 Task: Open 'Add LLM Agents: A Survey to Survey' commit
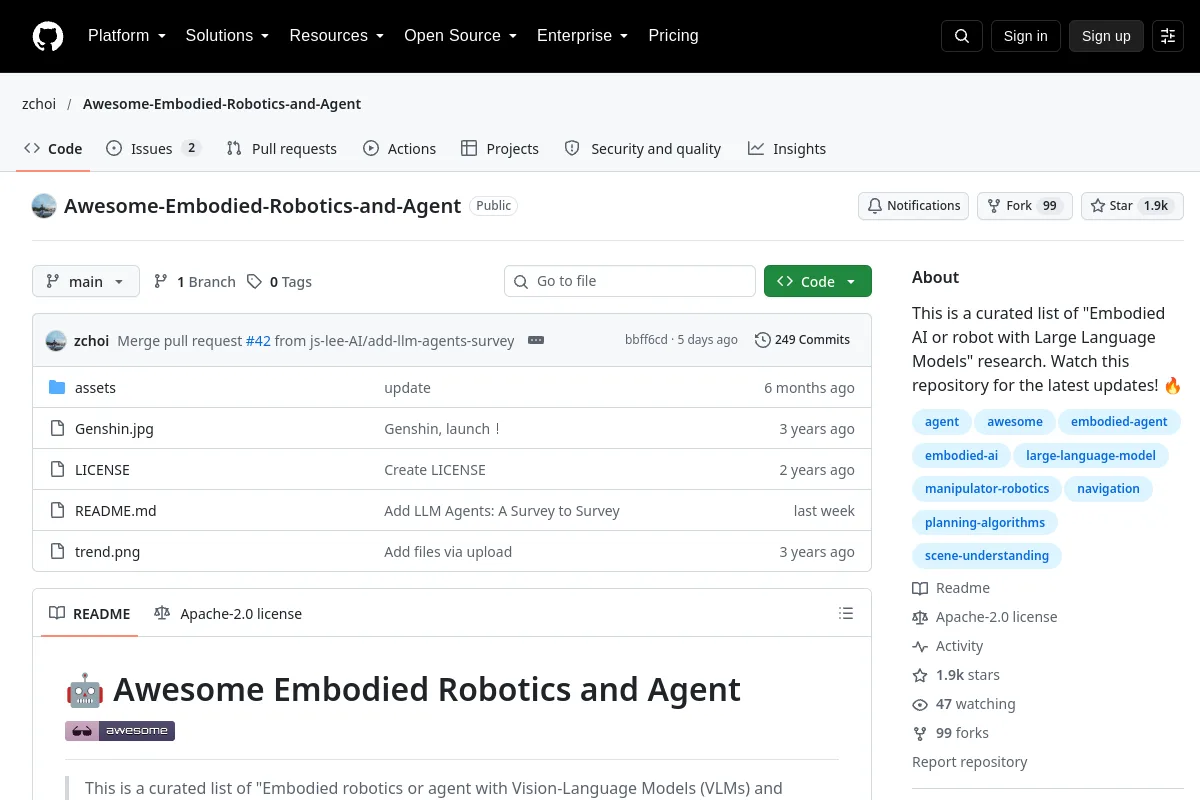[x=502, y=511]
